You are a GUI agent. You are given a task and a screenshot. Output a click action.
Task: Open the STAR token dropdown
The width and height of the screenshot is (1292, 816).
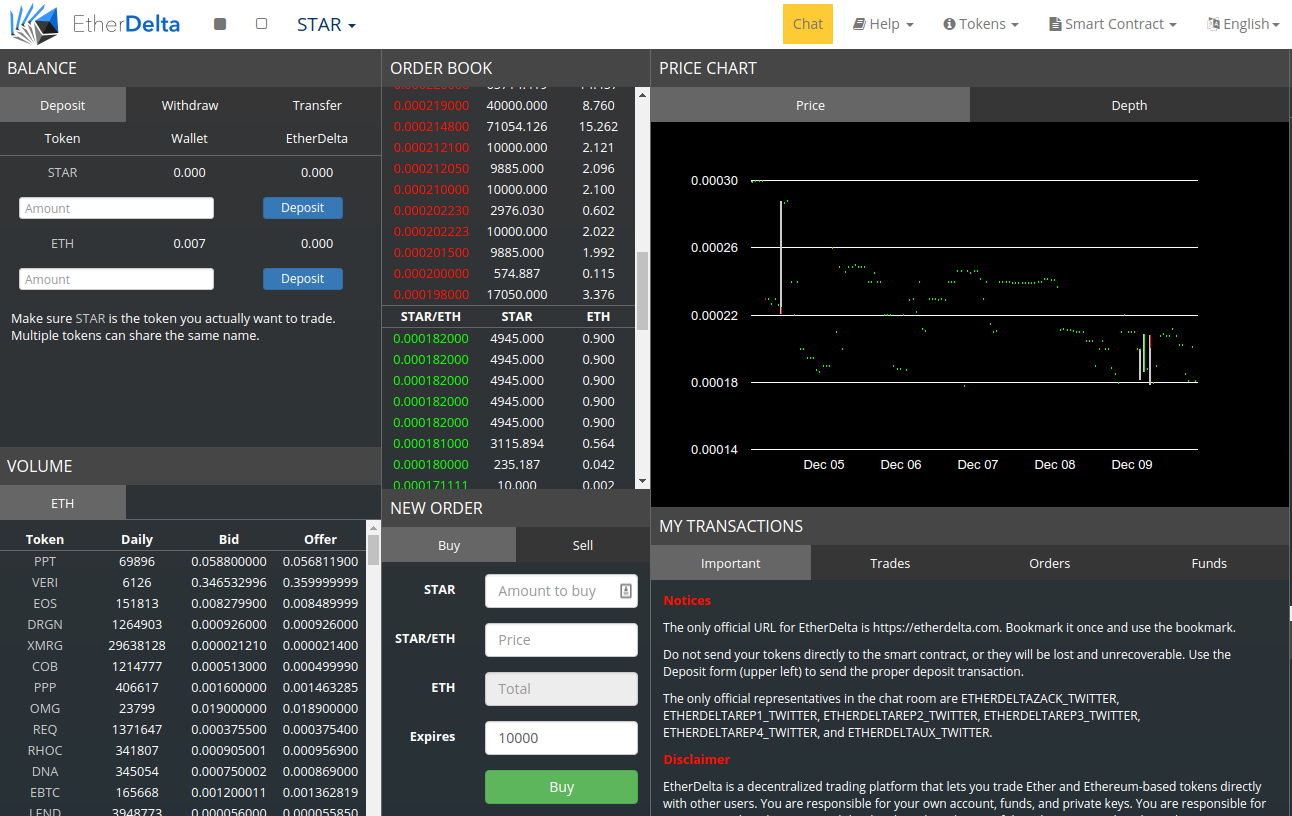326,24
